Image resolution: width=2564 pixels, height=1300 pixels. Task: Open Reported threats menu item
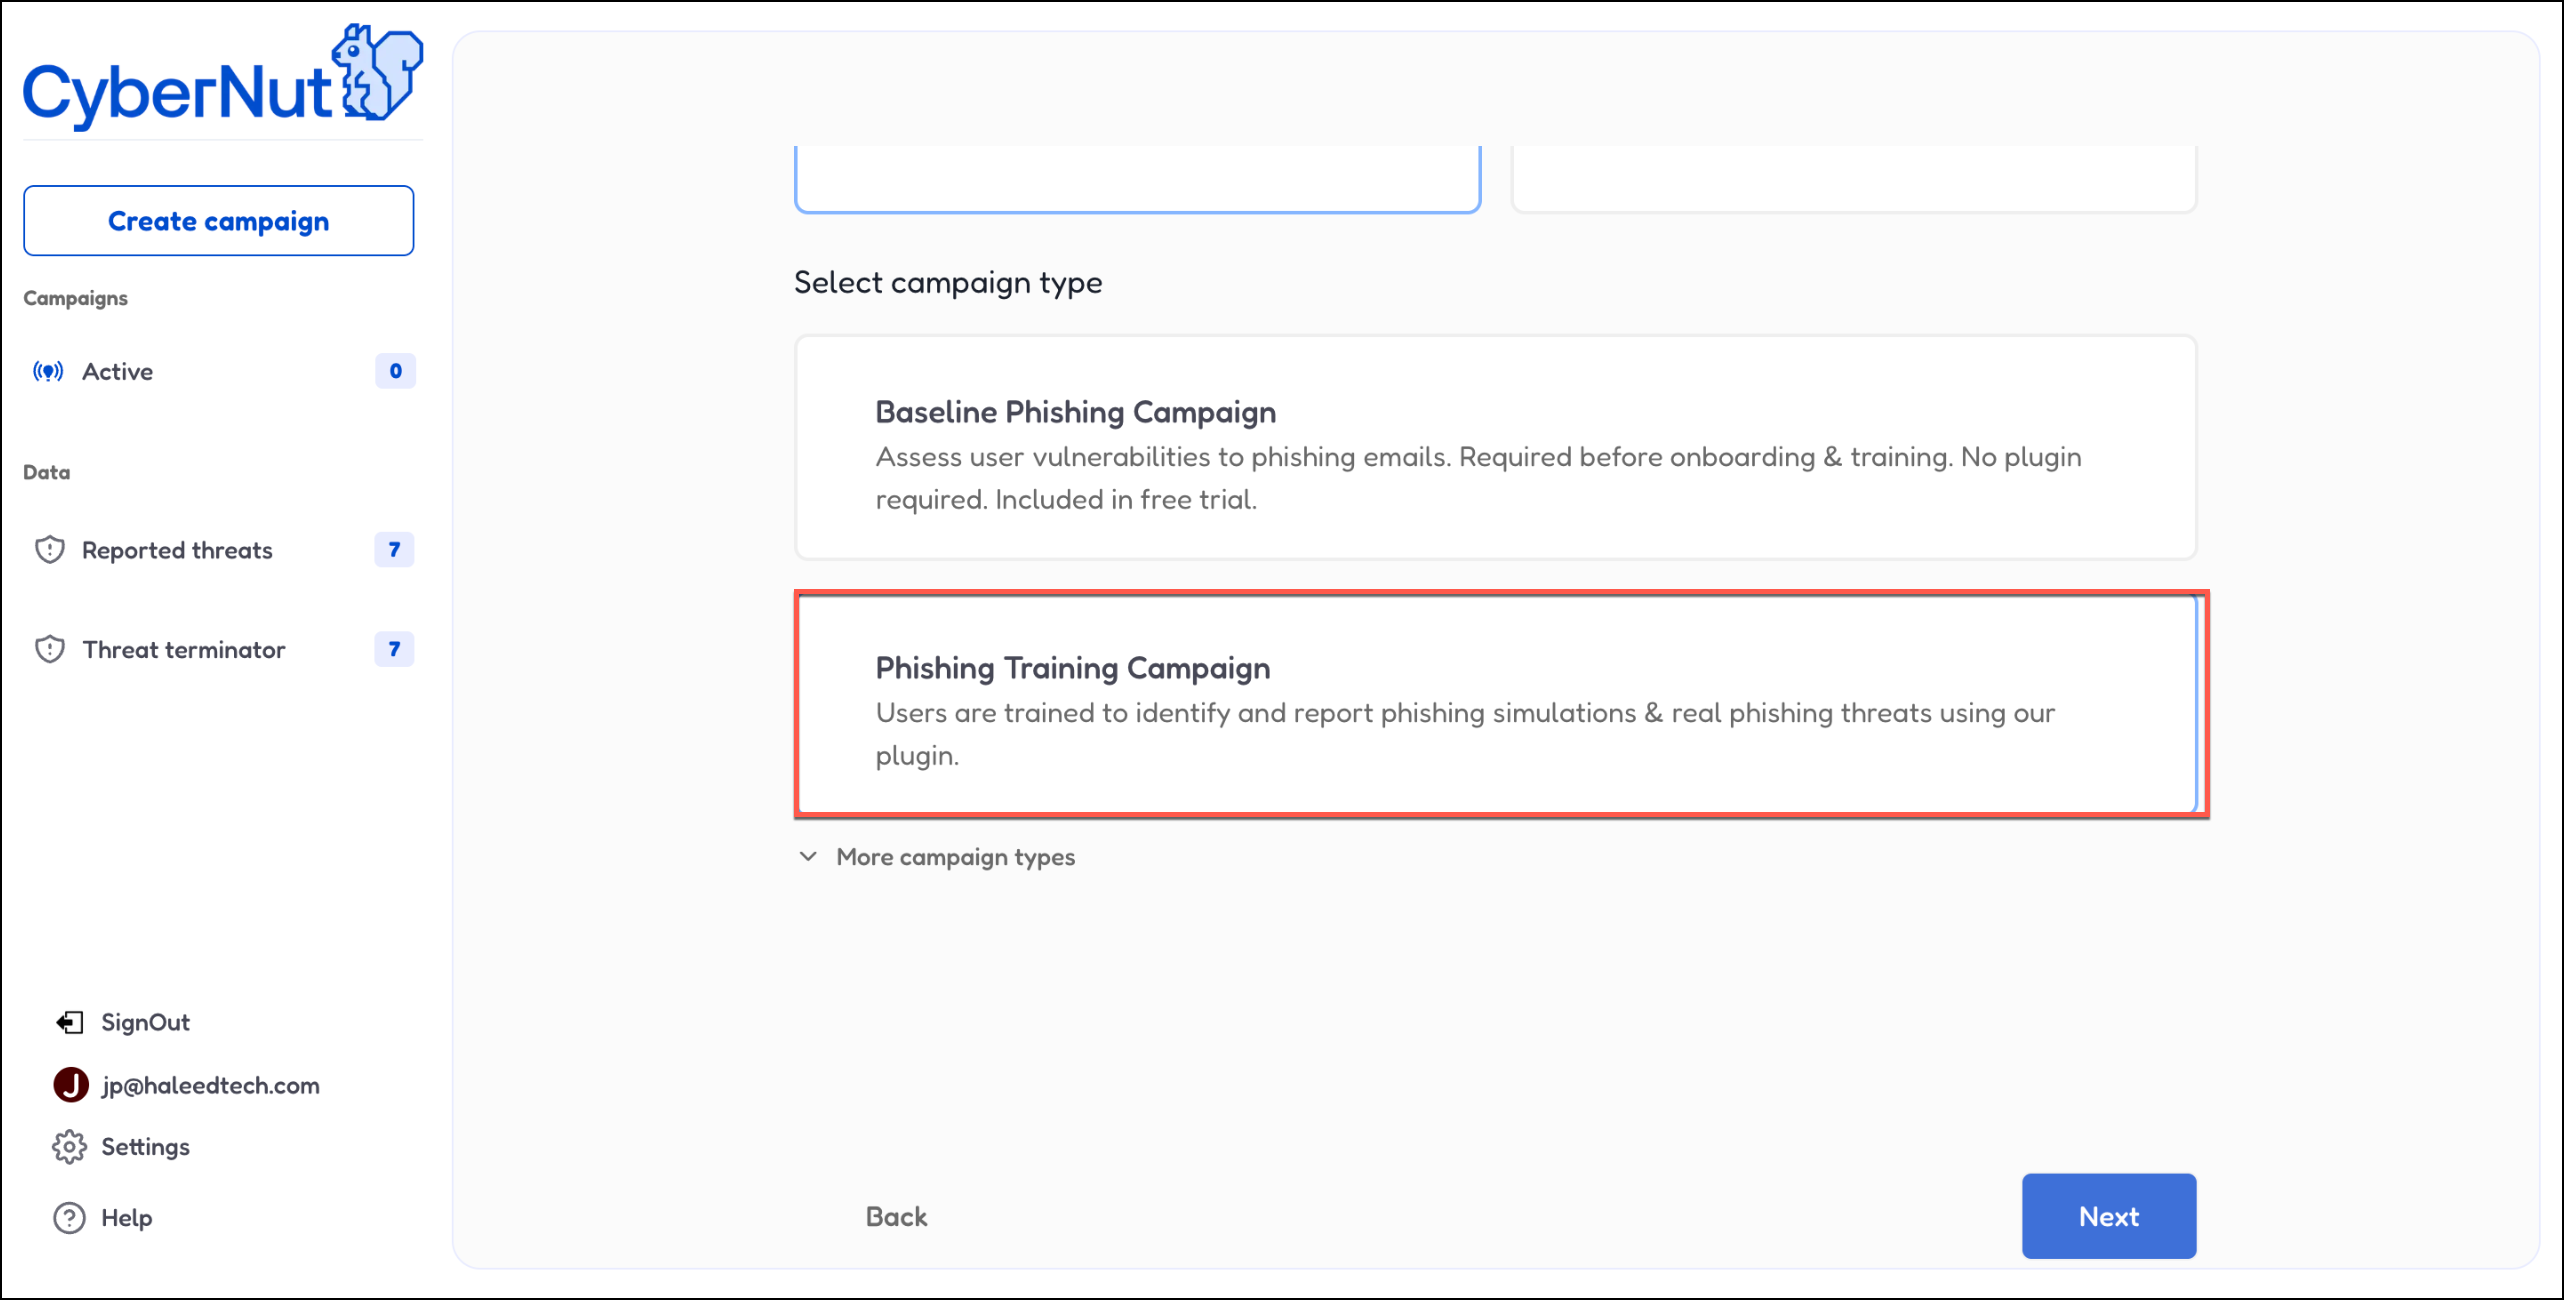177,550
